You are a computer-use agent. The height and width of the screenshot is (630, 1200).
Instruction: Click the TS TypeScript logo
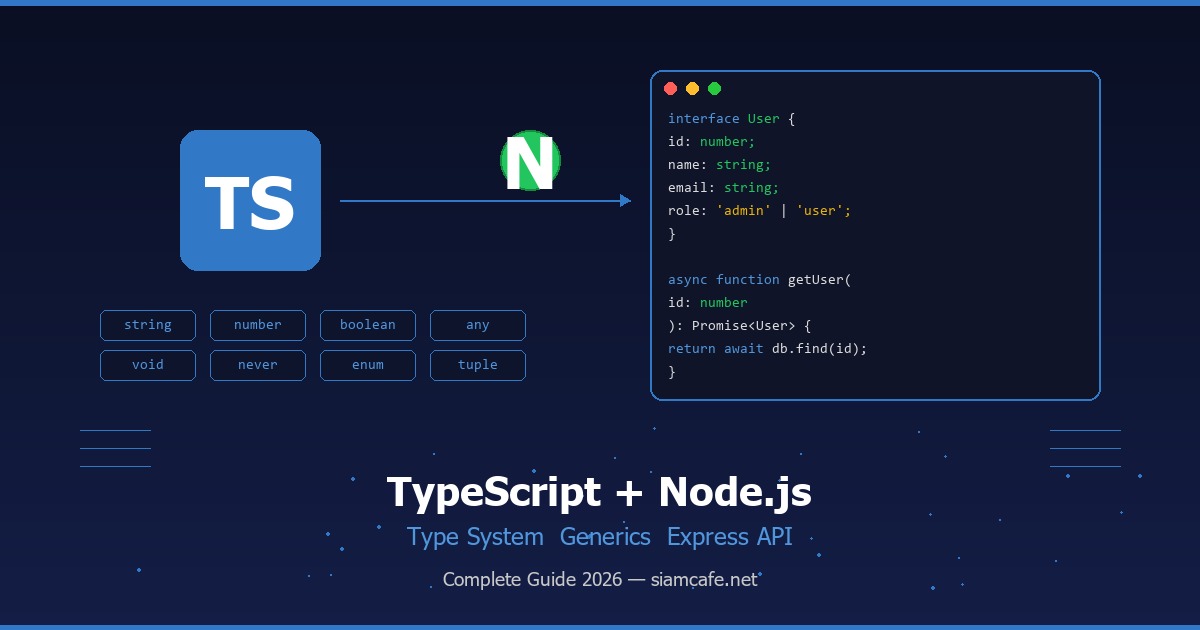(250, 200)
